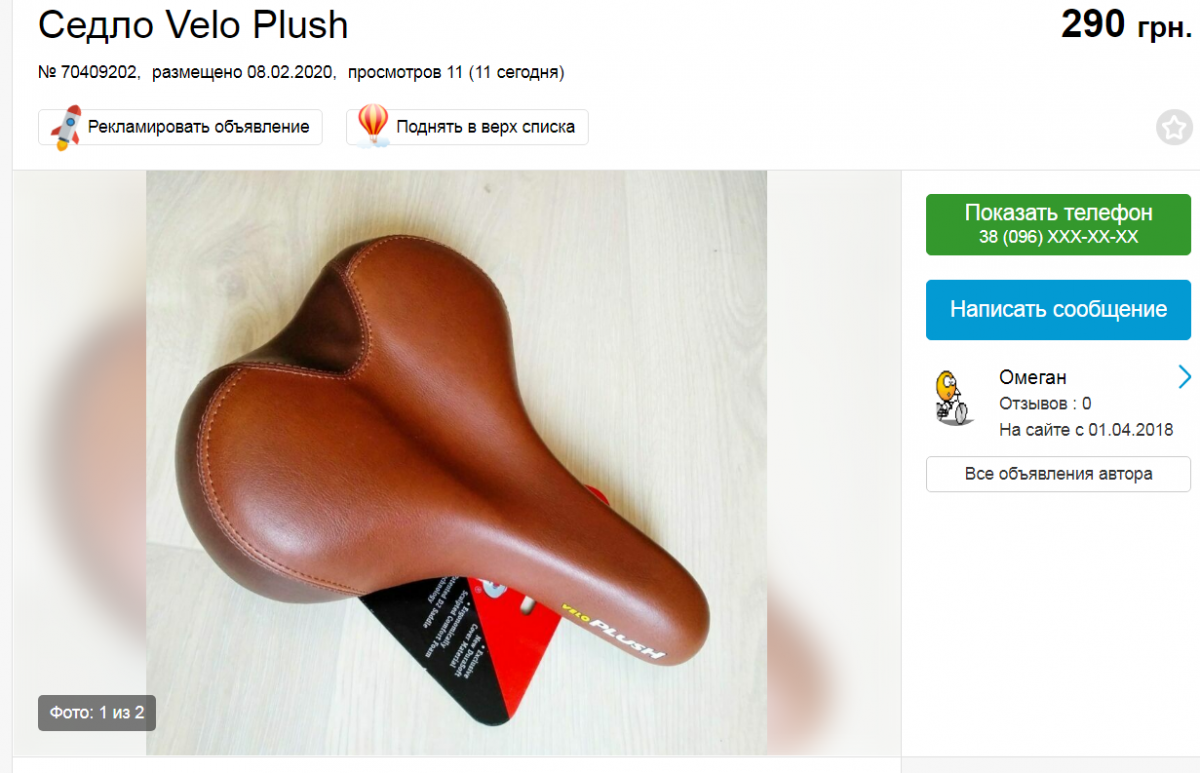Click the price '290 грн.'
The height and width of the screenshot is (773, 1200).
tap(1127, 24)
